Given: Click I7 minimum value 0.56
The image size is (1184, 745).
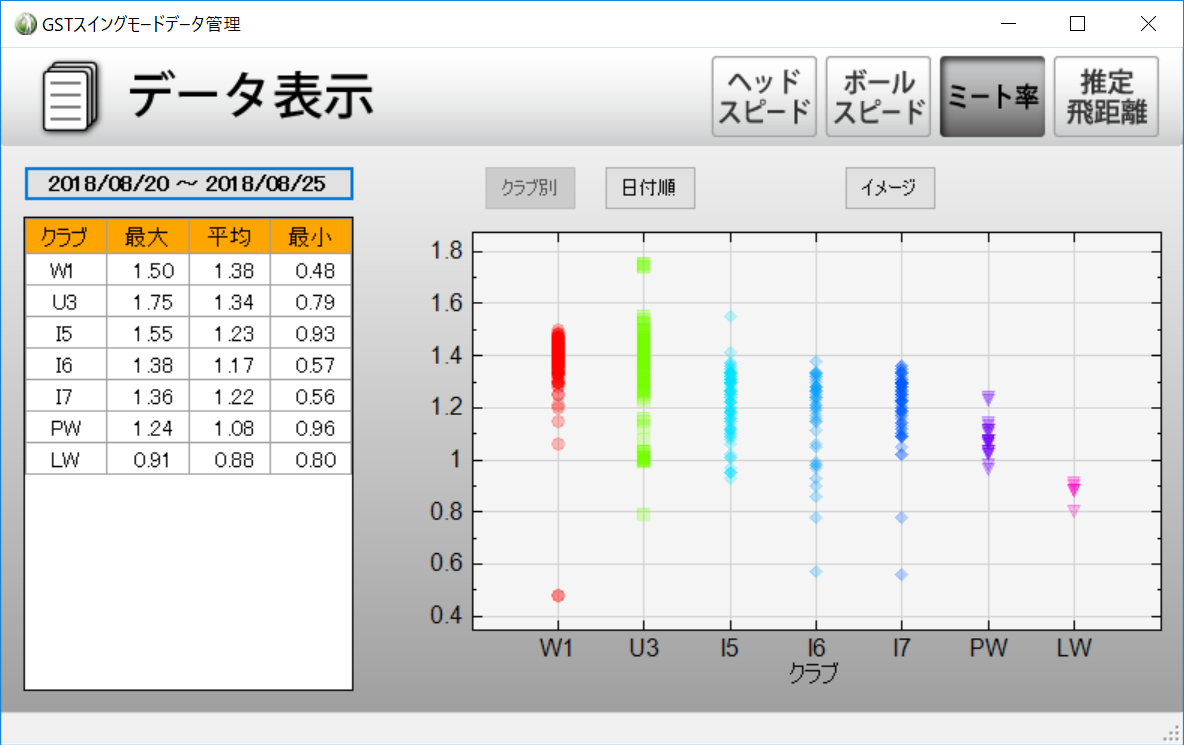Looking at the screenshot, I should point(310,397).
